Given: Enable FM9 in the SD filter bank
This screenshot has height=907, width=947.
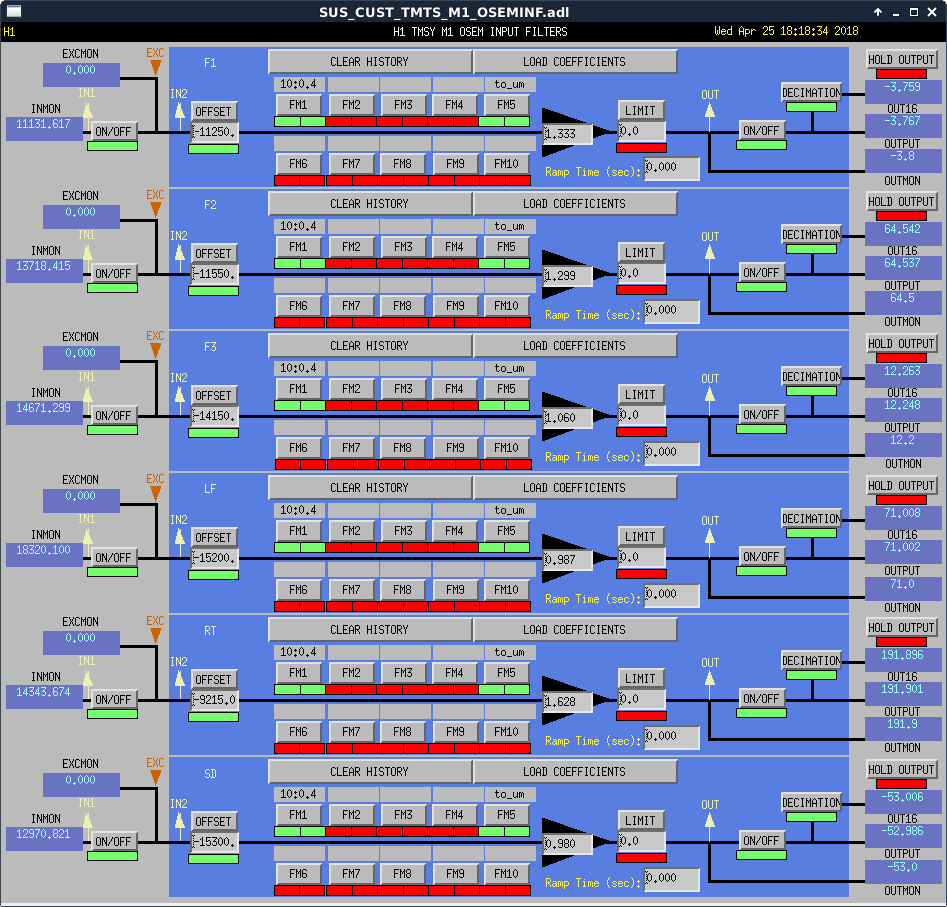Looking at the screenshot, I should [455, 873].
